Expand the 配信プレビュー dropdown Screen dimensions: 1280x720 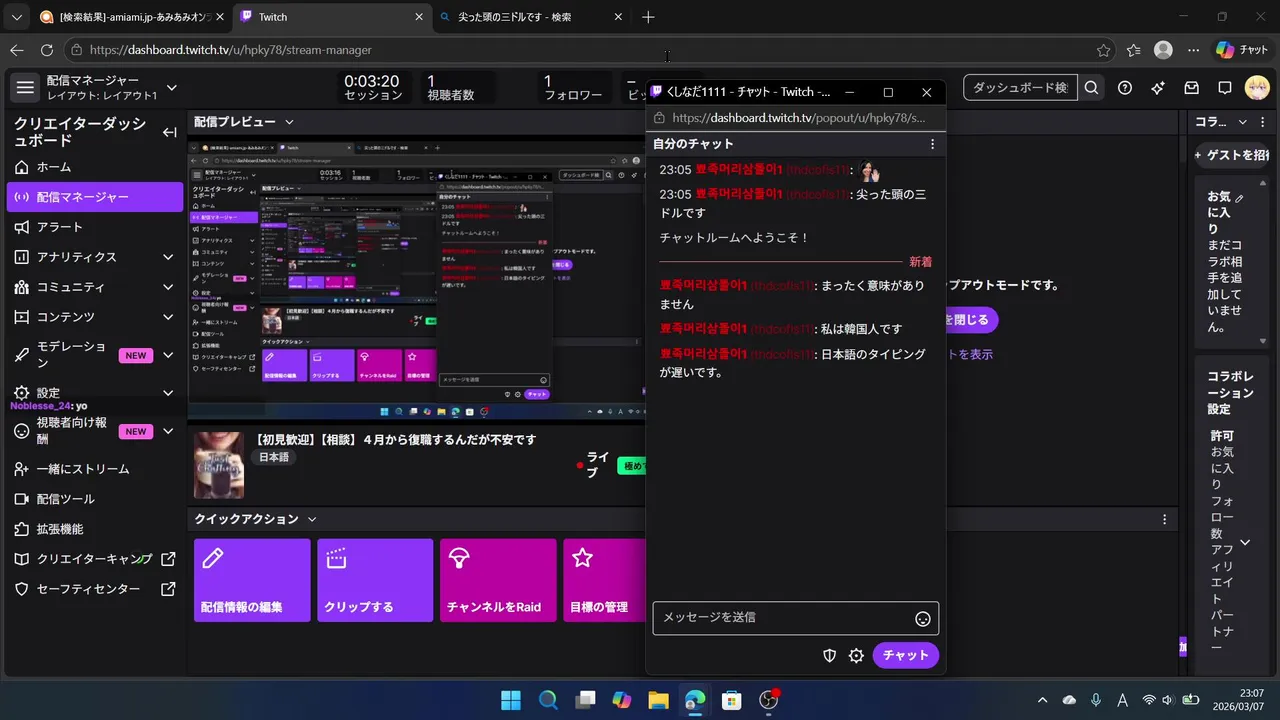(289, 122)
